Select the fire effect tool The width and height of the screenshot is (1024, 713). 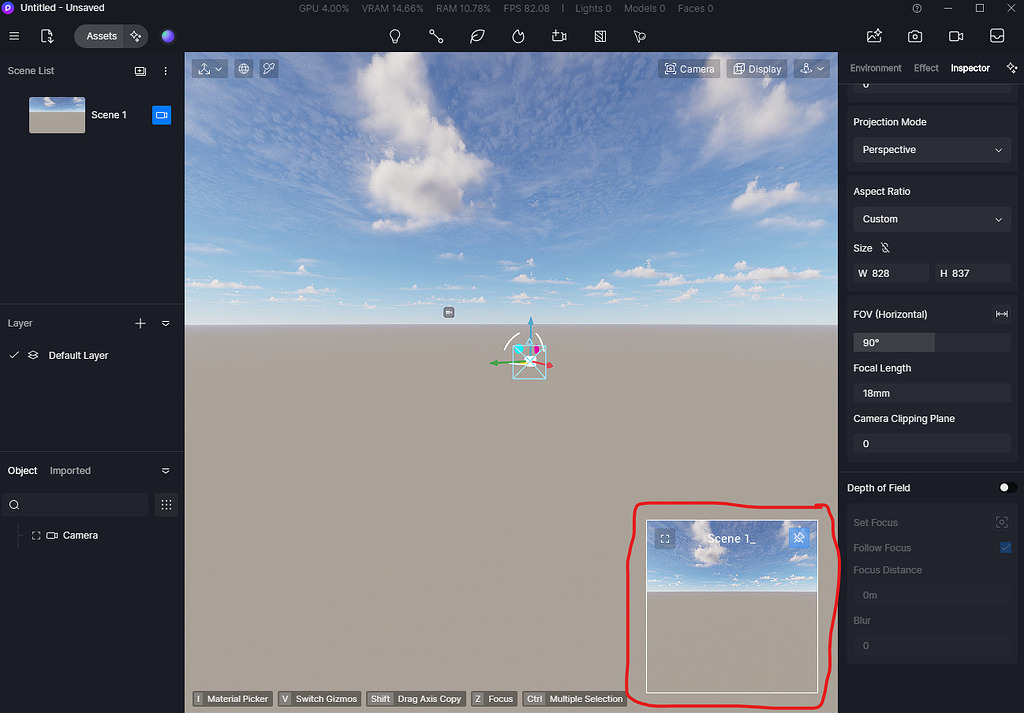coord(519,36)
